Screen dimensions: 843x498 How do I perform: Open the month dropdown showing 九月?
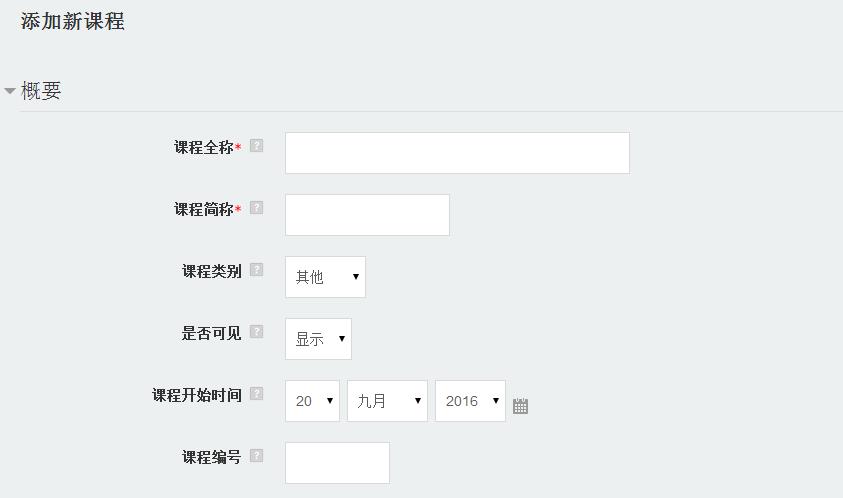(387, 401)
